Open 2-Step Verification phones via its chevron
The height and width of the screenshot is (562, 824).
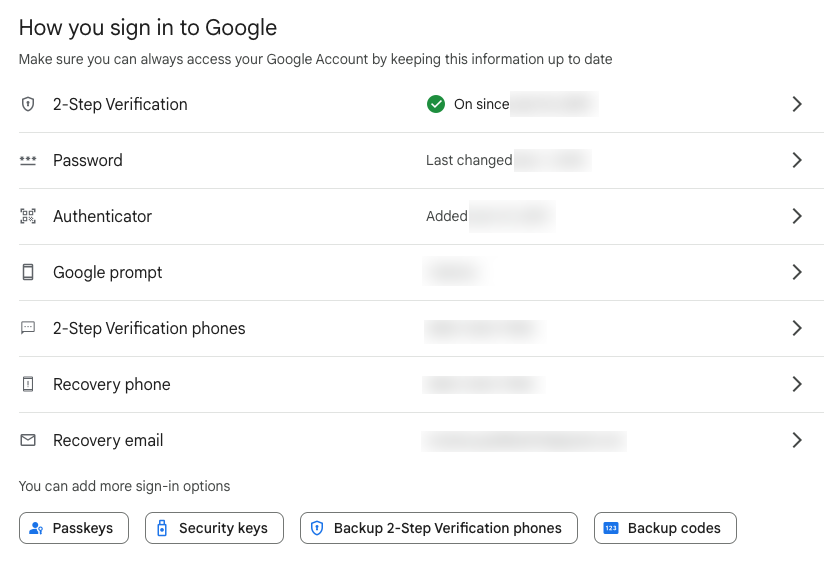tap(797, 328)
